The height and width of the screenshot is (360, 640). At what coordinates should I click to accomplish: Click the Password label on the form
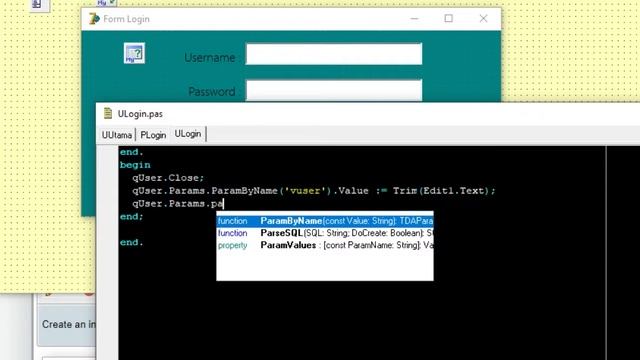(x=211, y=91)
